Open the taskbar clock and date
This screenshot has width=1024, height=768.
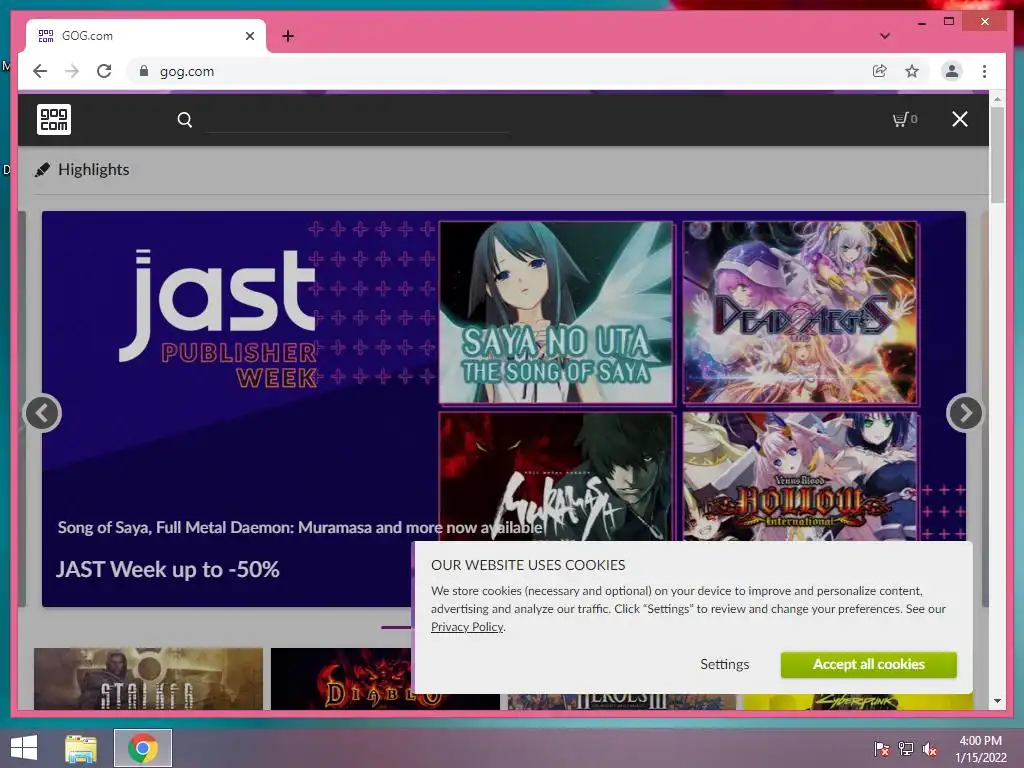[980, 749]
